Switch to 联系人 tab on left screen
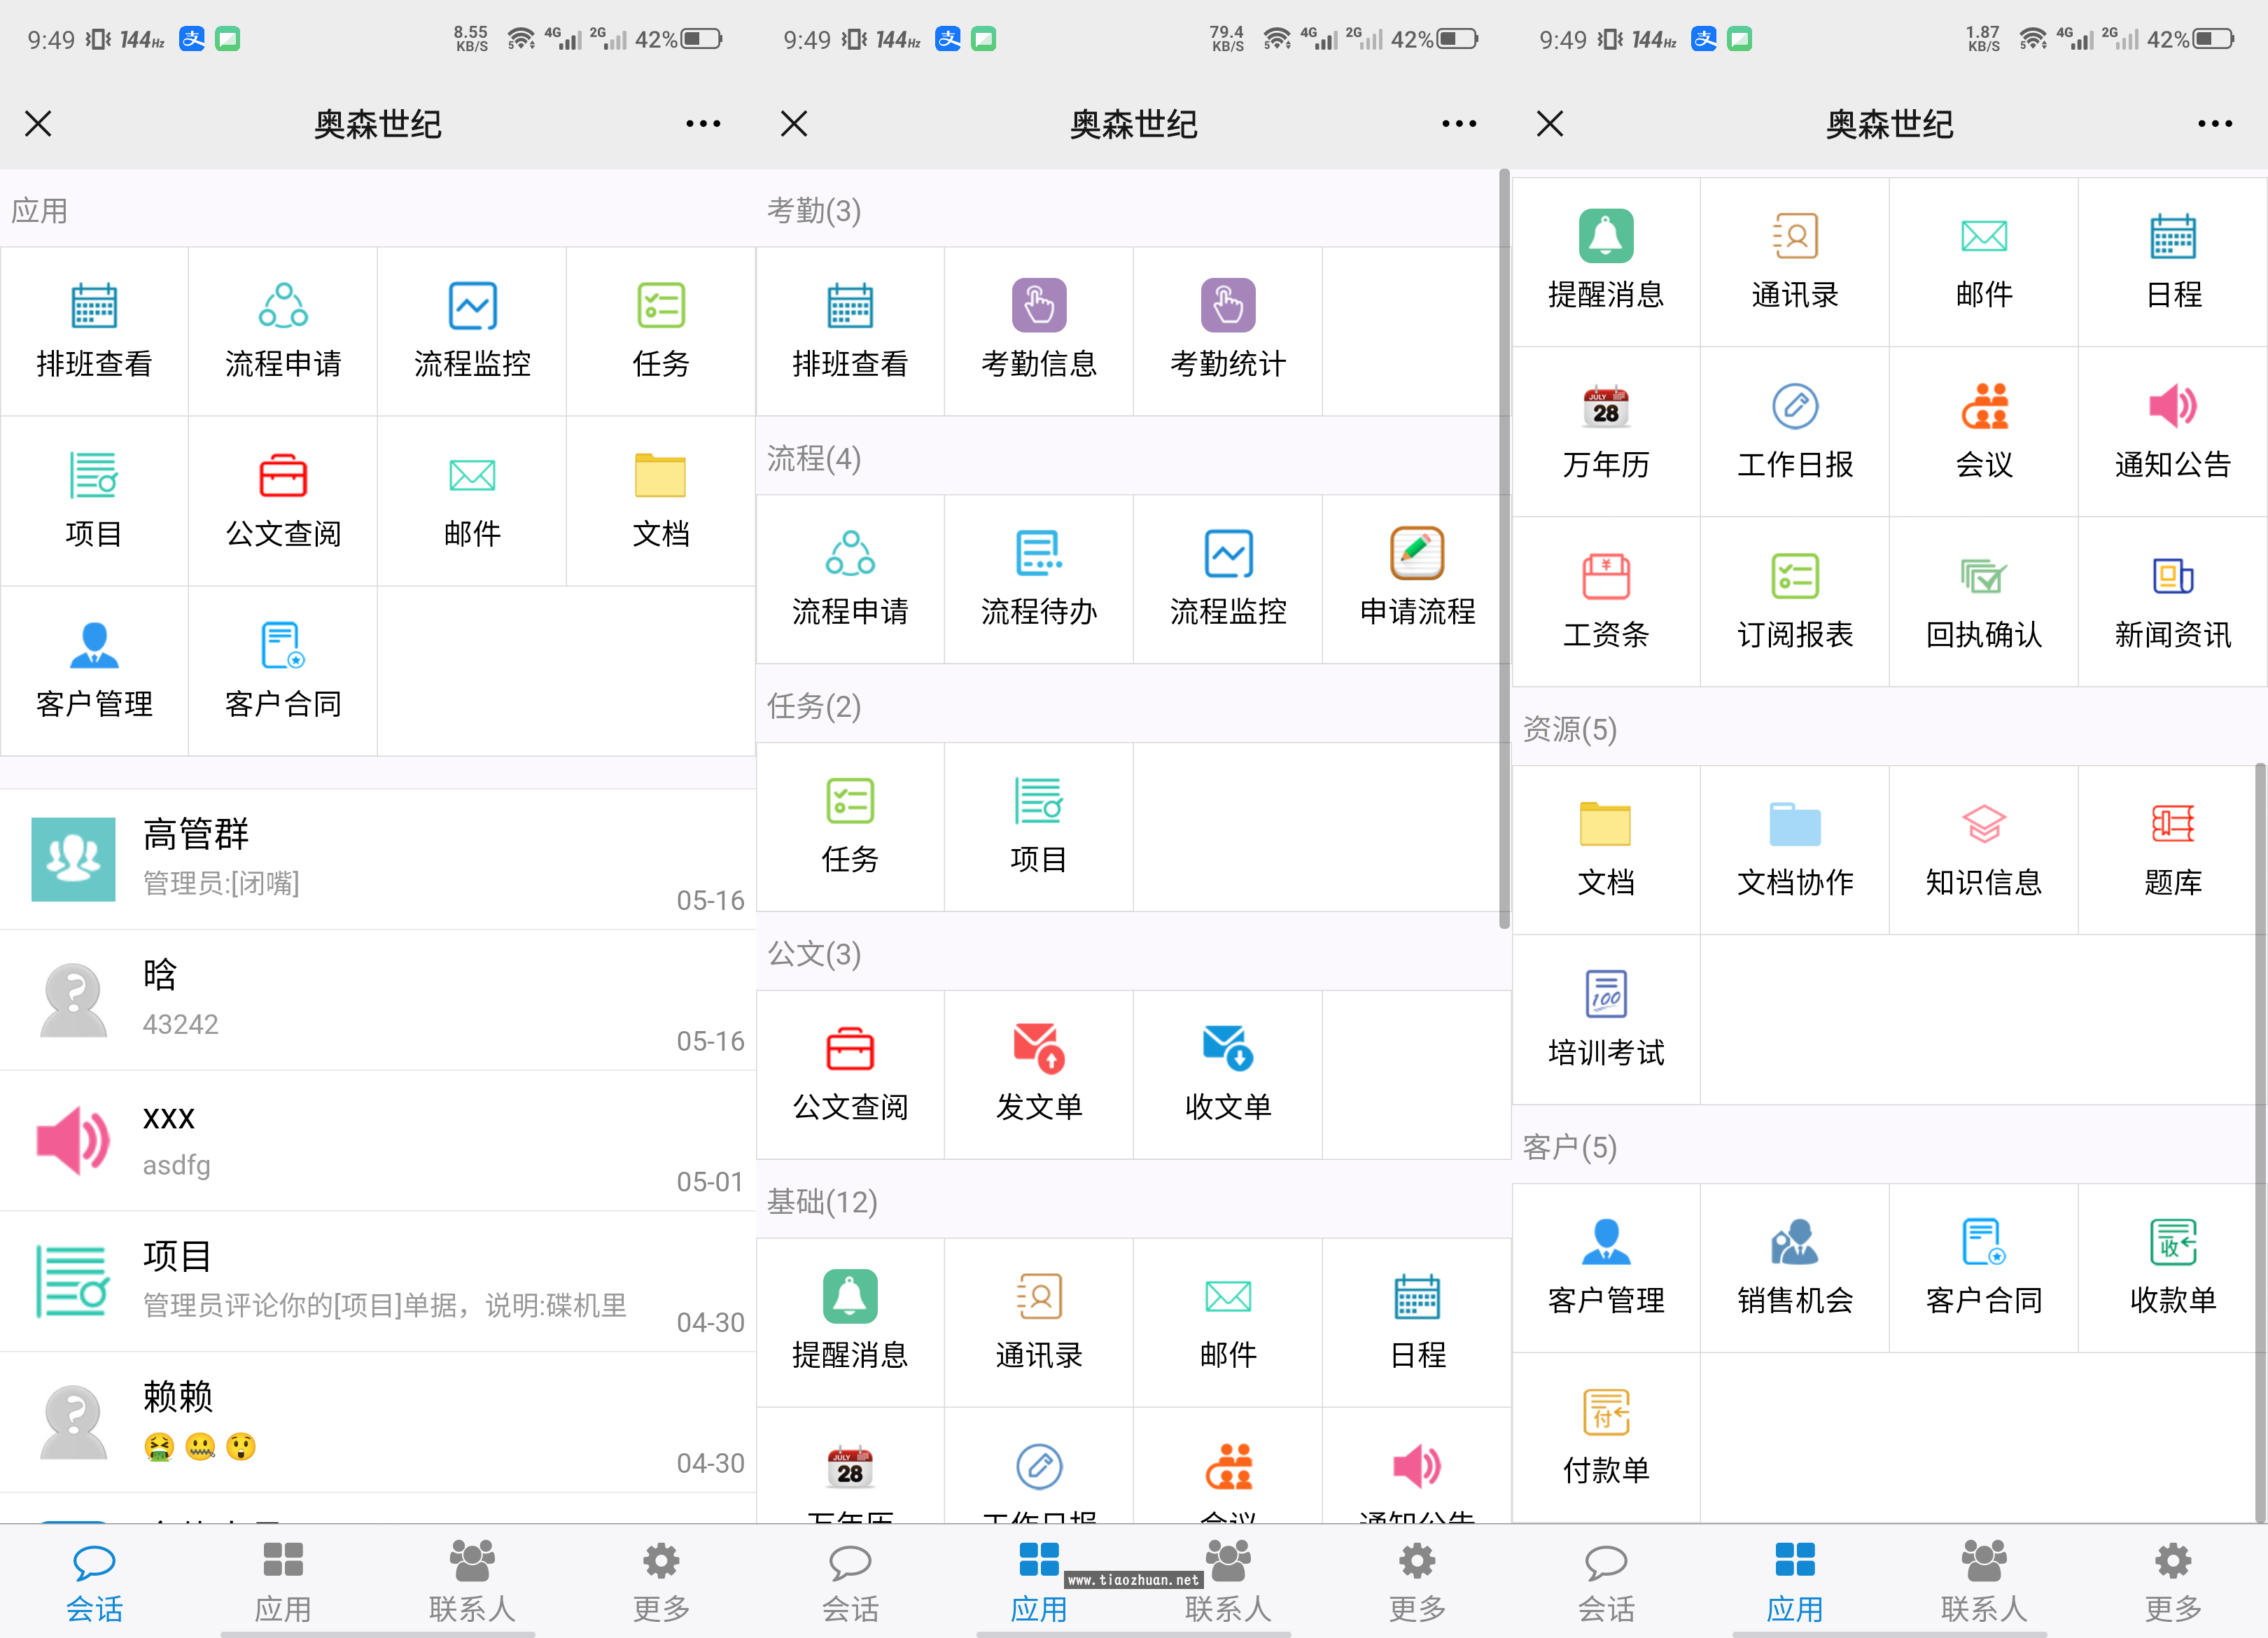This screenshot has width=2268, height=1638. pyautogui.click(x=471, y=1582)
